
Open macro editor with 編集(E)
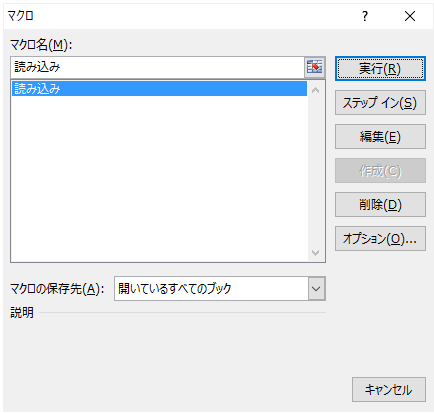380,137
